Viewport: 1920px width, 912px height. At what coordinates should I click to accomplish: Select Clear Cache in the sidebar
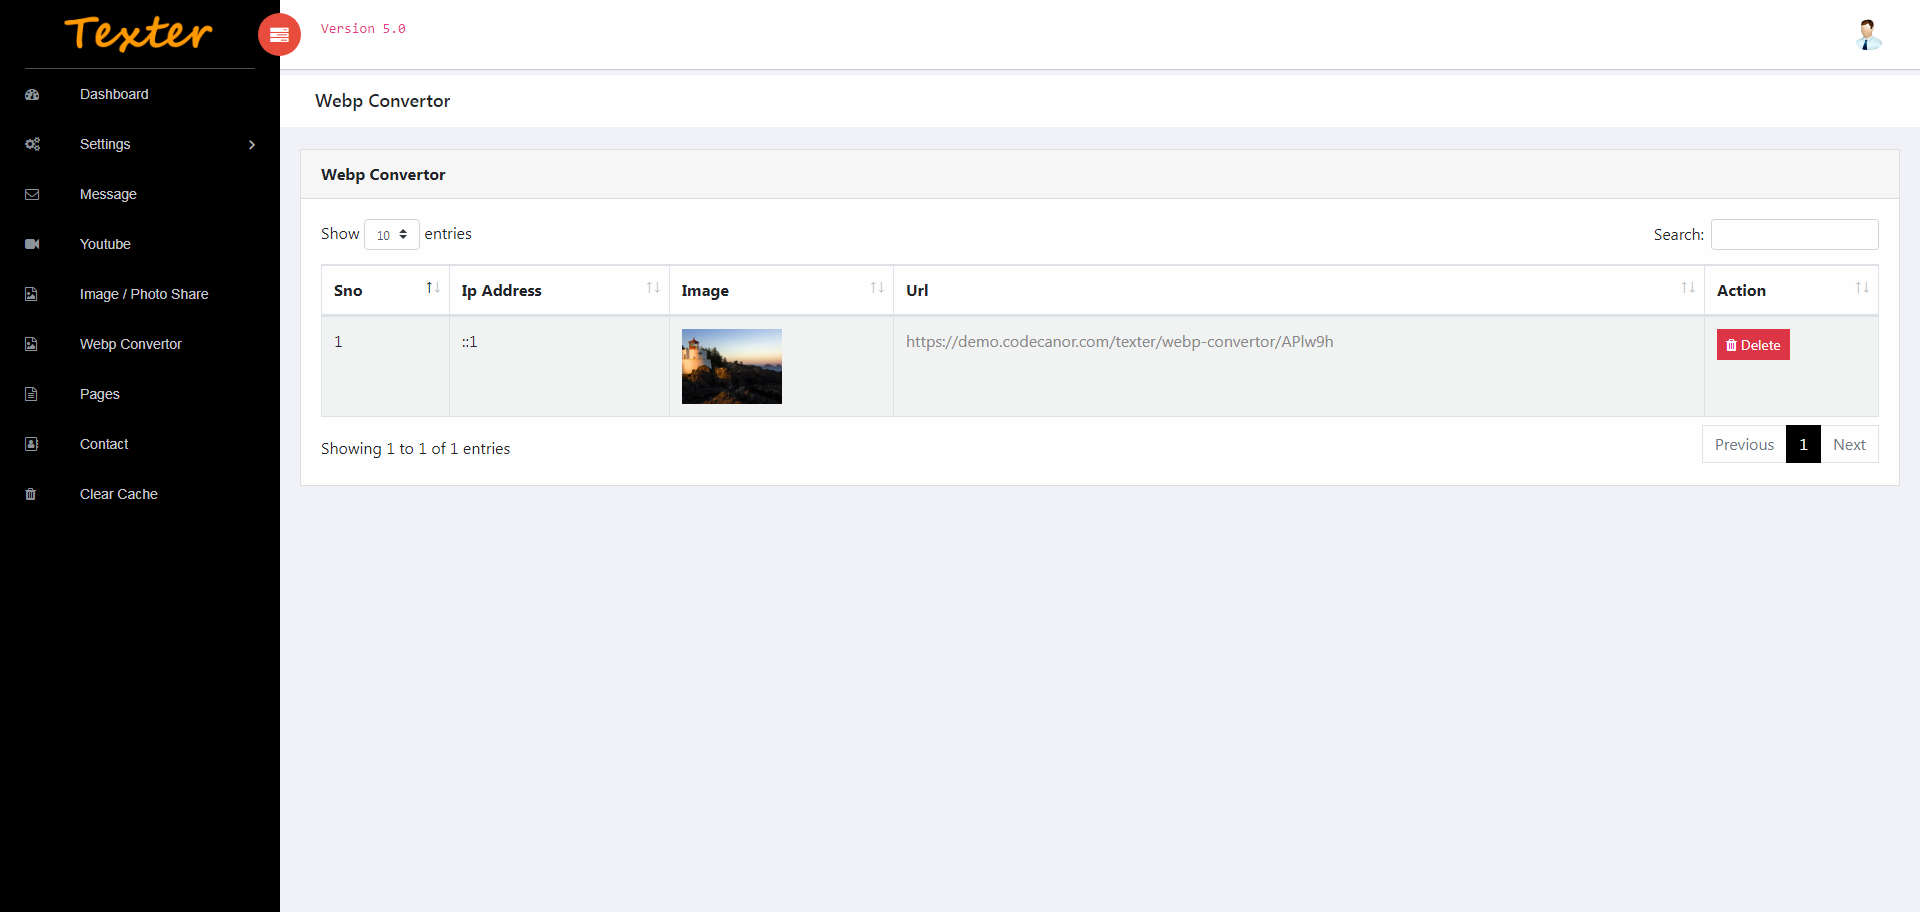(119, 494)
